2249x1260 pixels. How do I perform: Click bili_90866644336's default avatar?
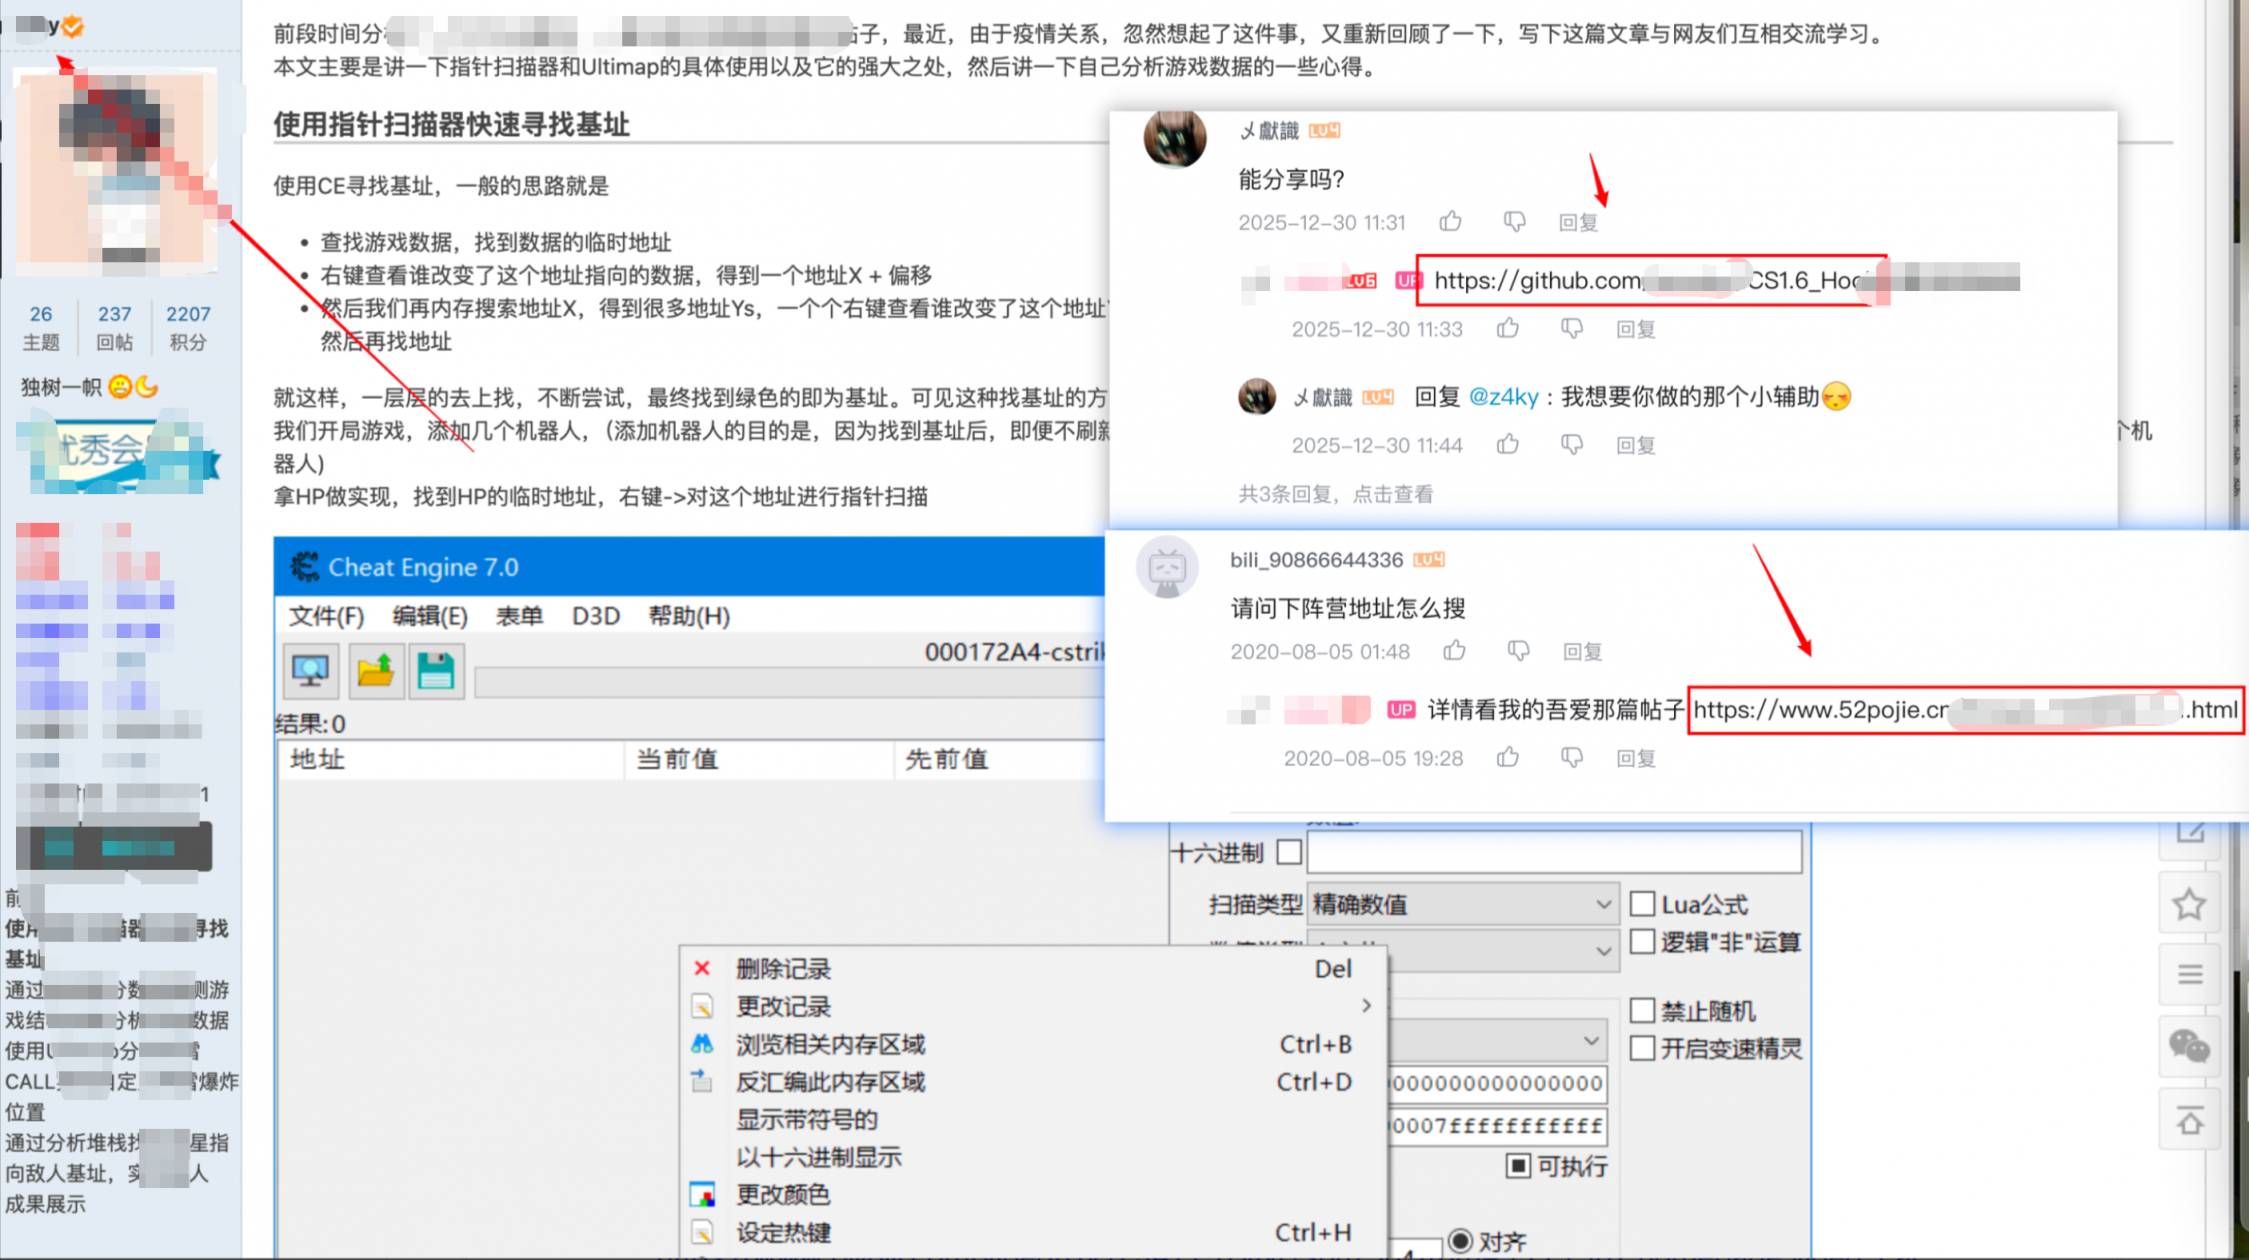point(1167,566)
